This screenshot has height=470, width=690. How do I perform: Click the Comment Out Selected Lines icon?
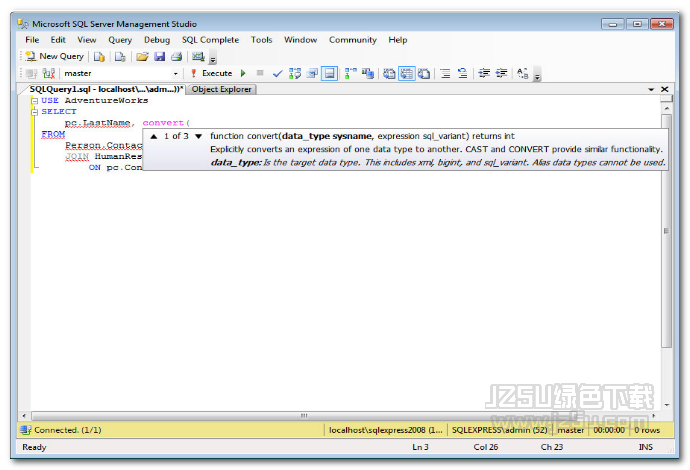(445, 73)
